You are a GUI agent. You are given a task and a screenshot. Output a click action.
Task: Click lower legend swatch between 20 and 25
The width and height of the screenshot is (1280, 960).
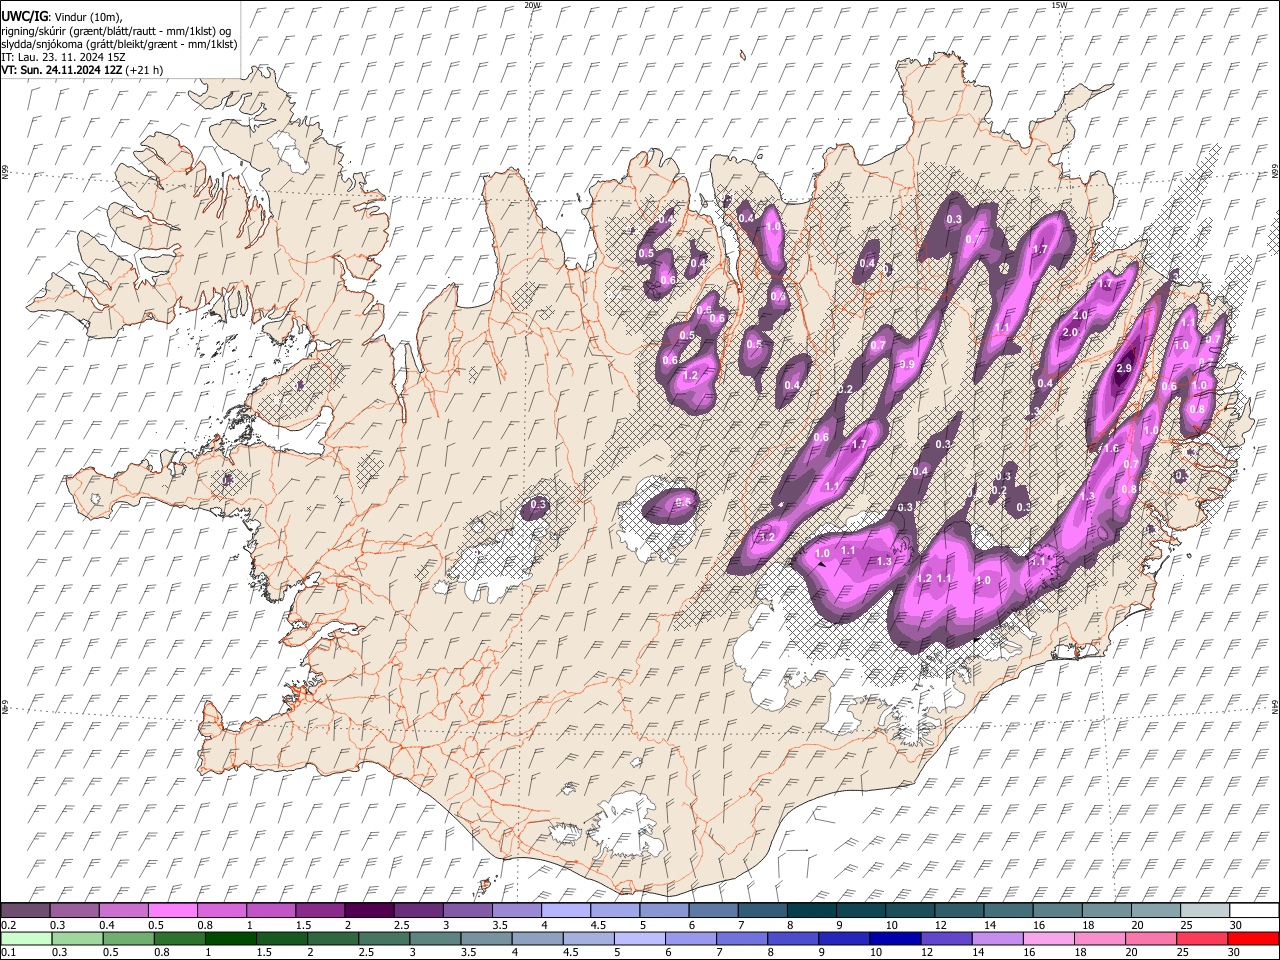click(1151, 938)
